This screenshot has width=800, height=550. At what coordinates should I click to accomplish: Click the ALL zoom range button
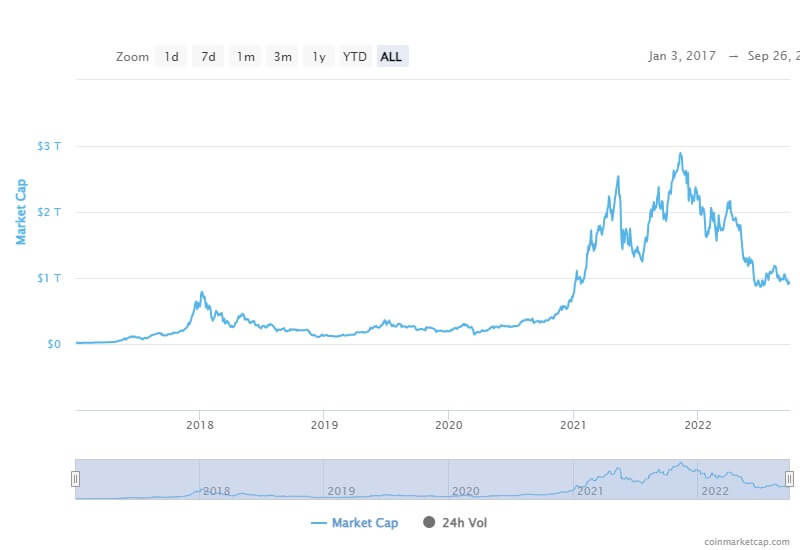pos(392,57)
